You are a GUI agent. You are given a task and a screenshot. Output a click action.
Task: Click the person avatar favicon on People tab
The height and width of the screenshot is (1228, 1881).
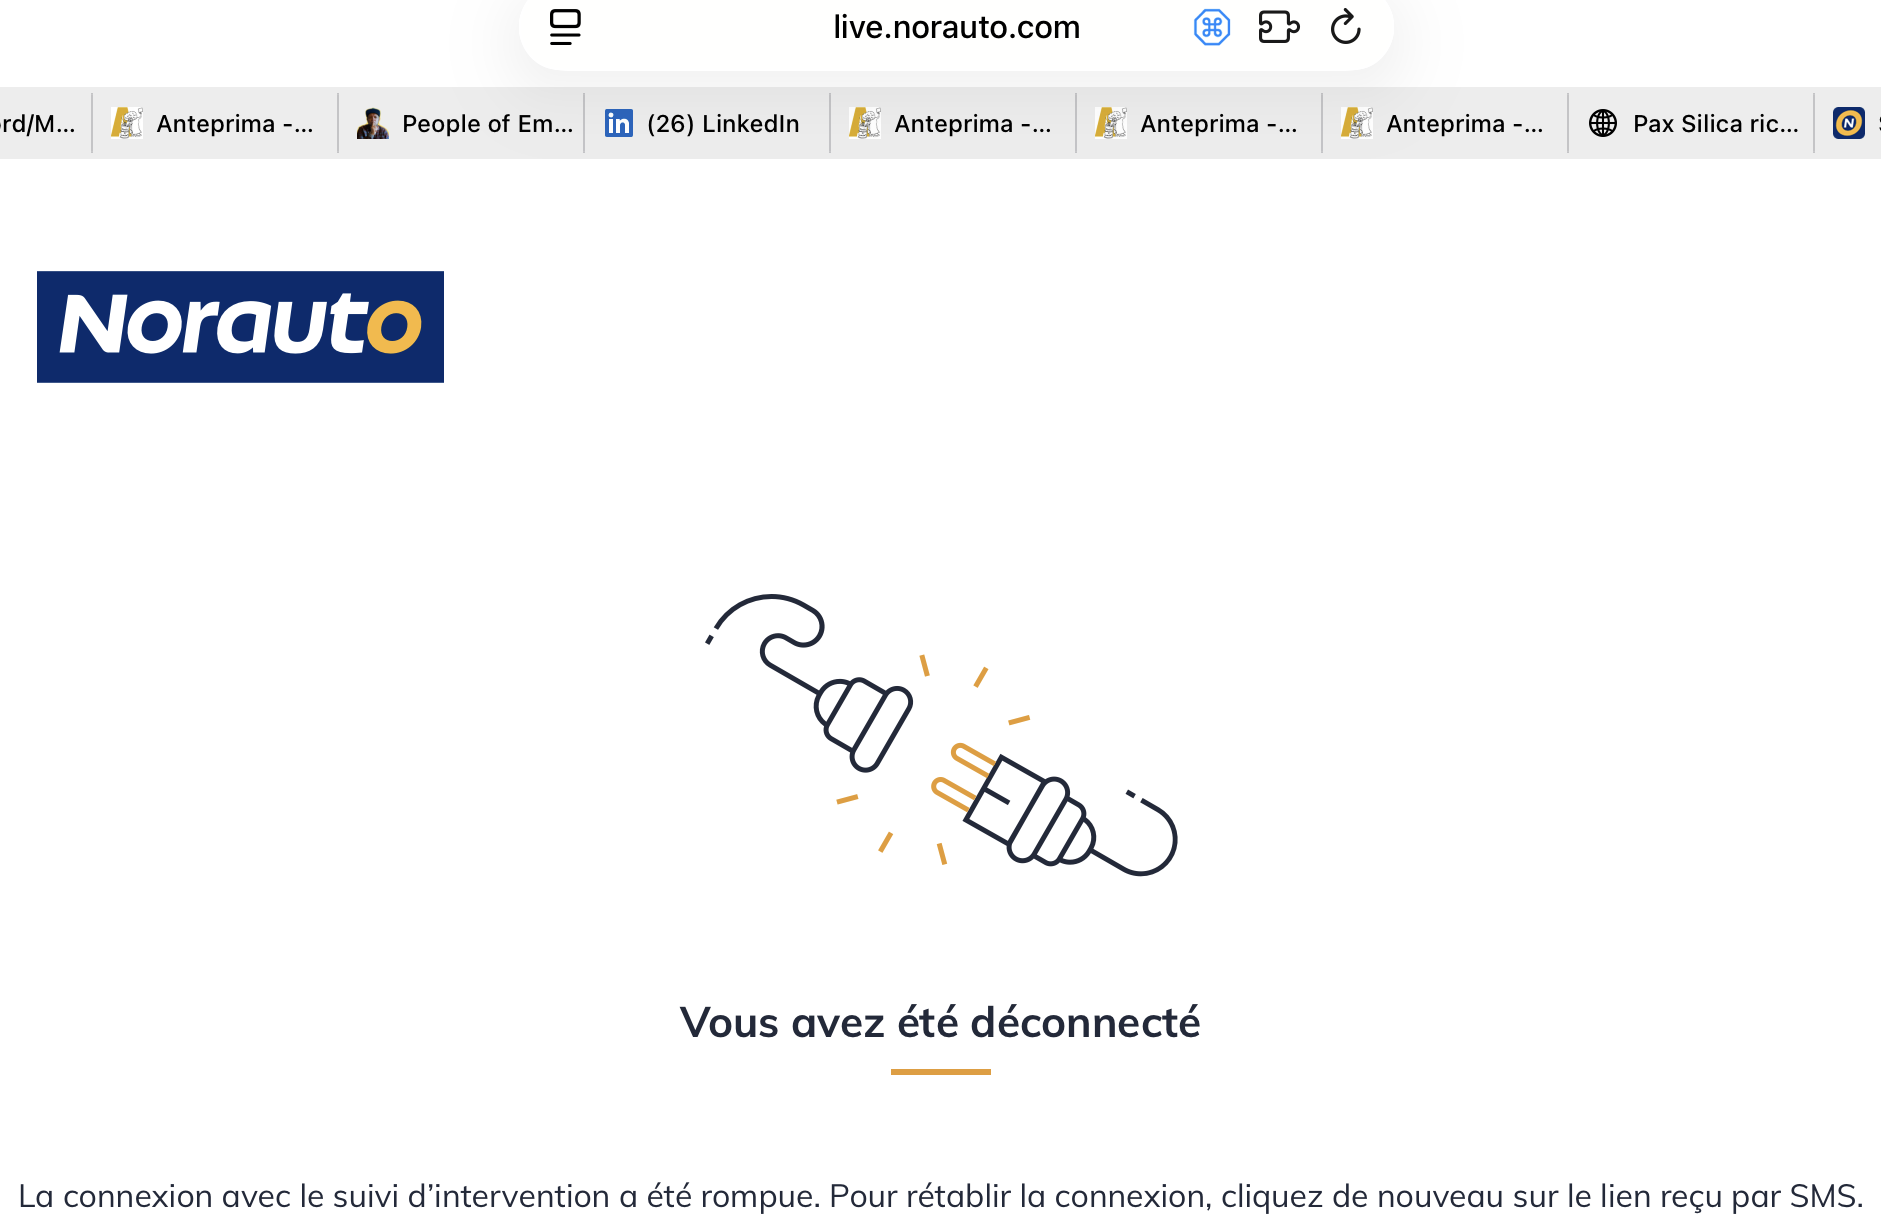tap(373, 123)
